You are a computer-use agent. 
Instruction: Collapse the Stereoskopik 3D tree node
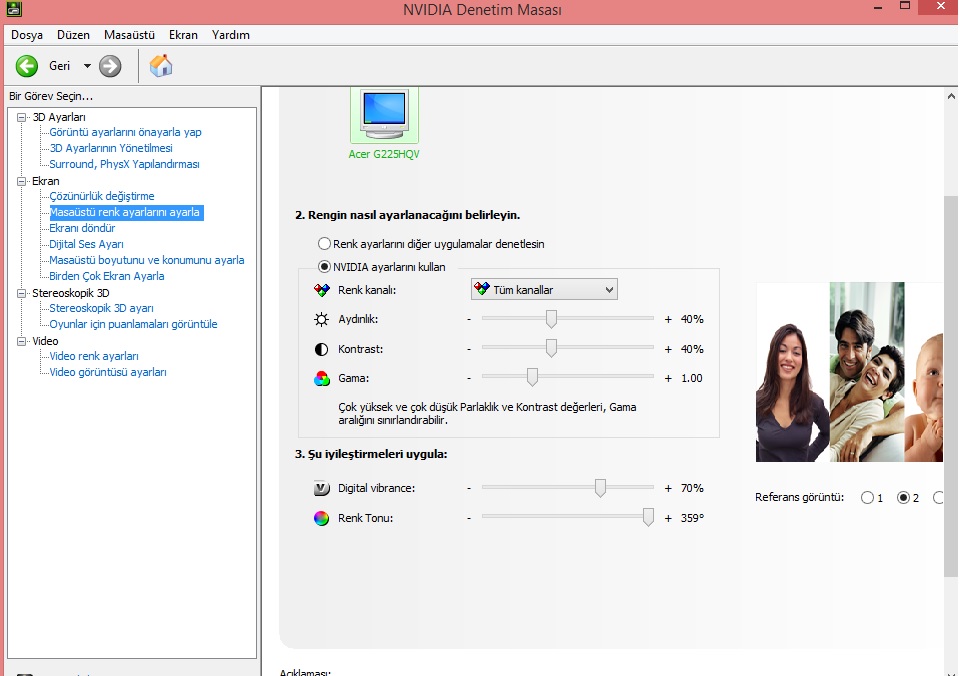tap(22, 293)
